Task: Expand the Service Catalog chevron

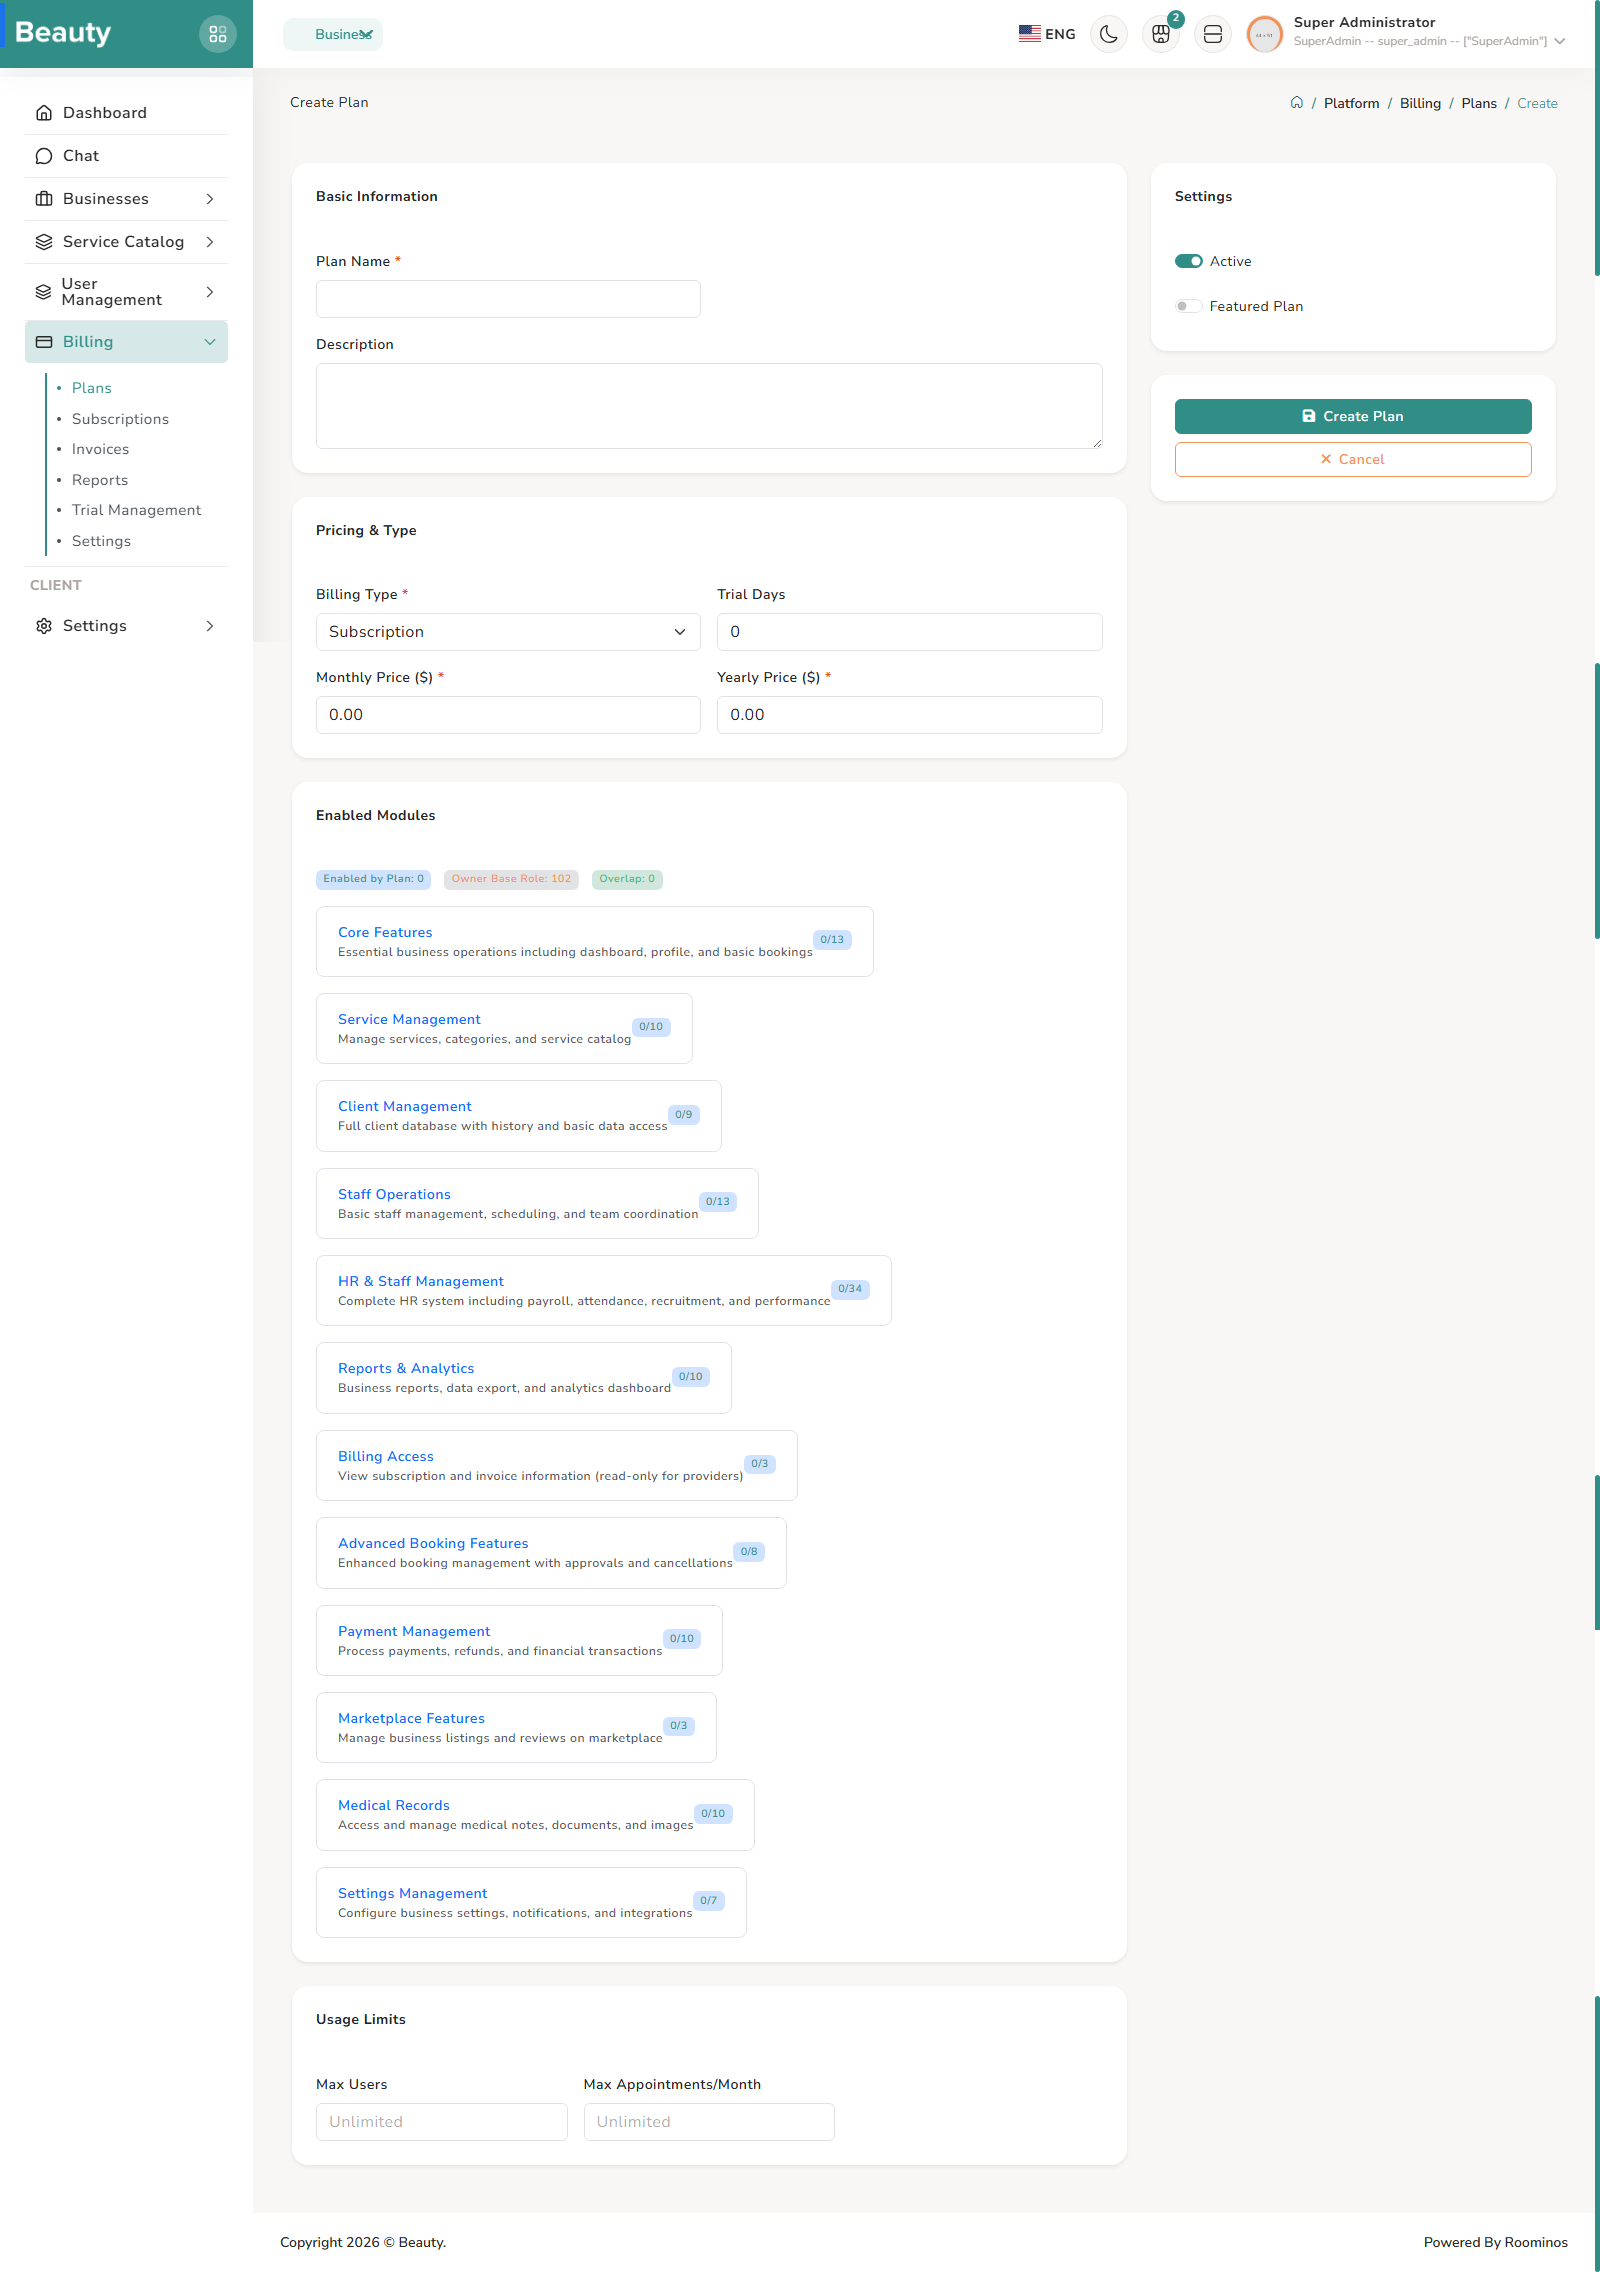Action: tap(210, 242)
